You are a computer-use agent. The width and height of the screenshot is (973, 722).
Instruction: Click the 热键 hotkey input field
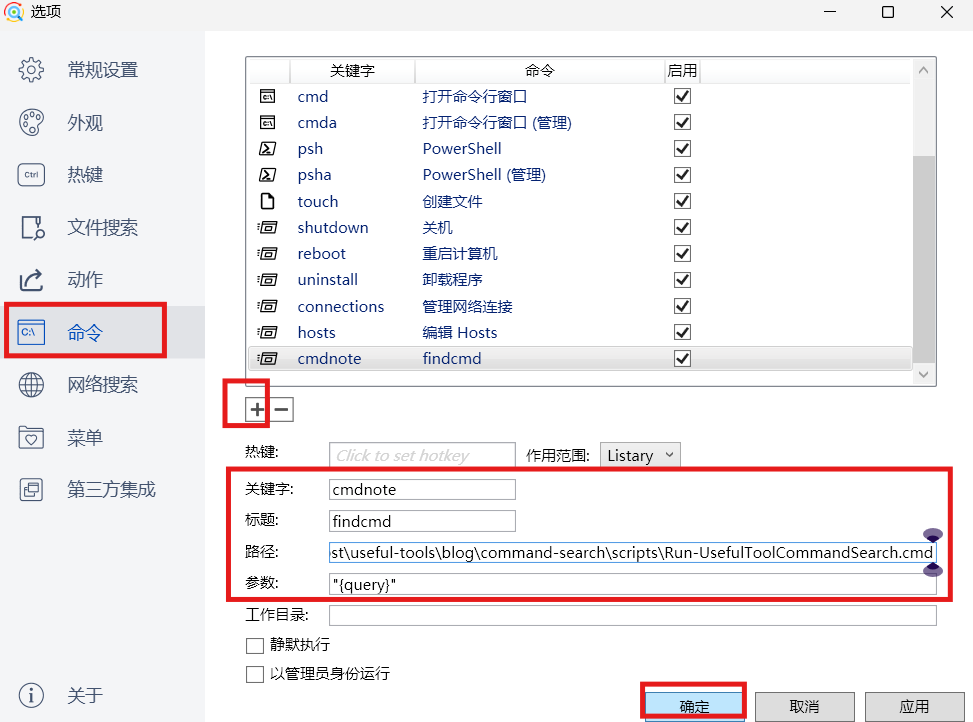point(422,455)
